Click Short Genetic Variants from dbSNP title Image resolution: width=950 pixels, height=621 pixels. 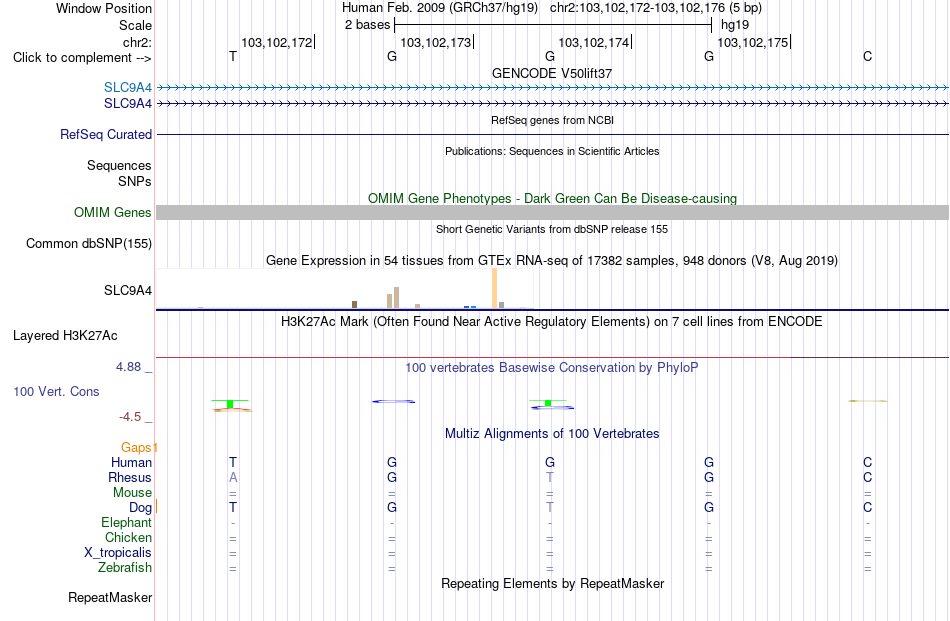coord(552,230)
